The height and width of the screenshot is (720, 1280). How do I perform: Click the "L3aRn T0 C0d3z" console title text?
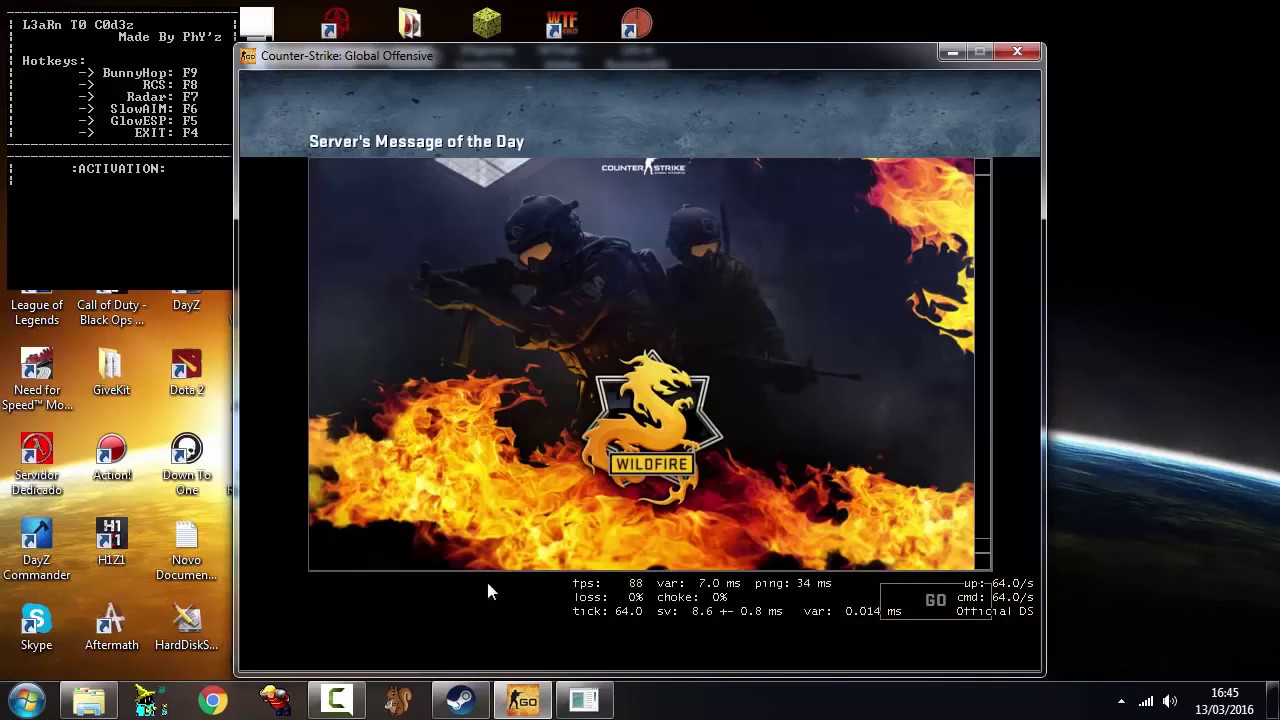78,25
